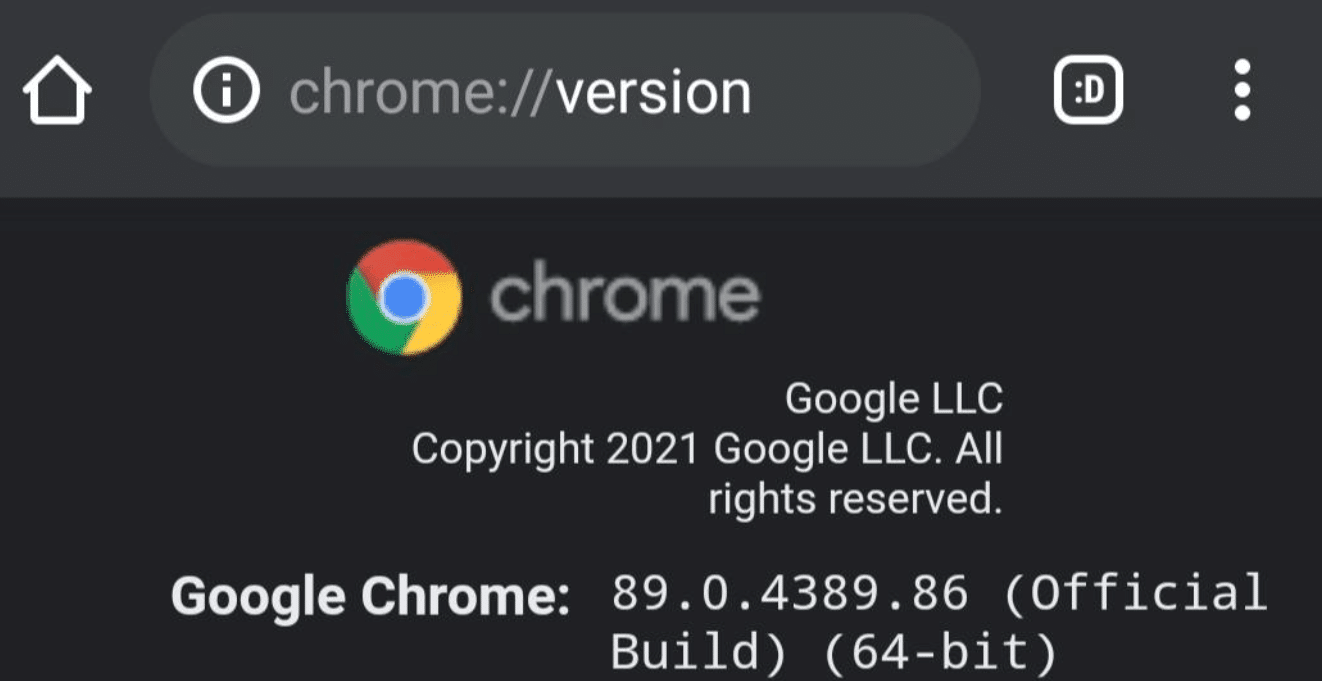This screenshot has width=1322, height=681.
Task: Click the "(Official" text after the version
Action: [x=1135, y=594]
